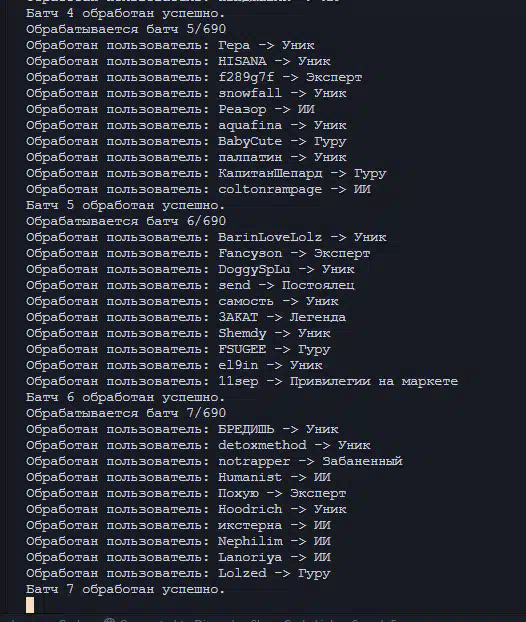Click the terminal cursor block
Screen dimensions: 526x622
click(x=30, y=605)
